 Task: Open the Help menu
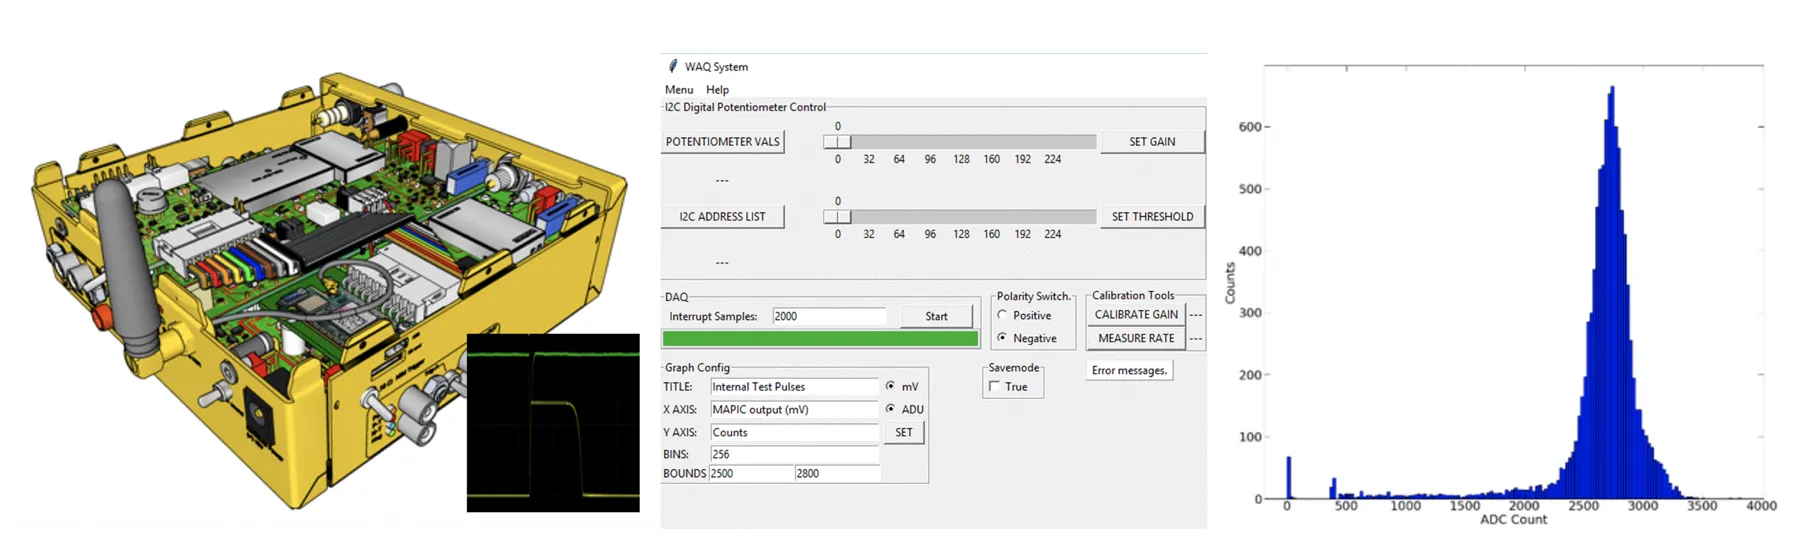(717, 90)
